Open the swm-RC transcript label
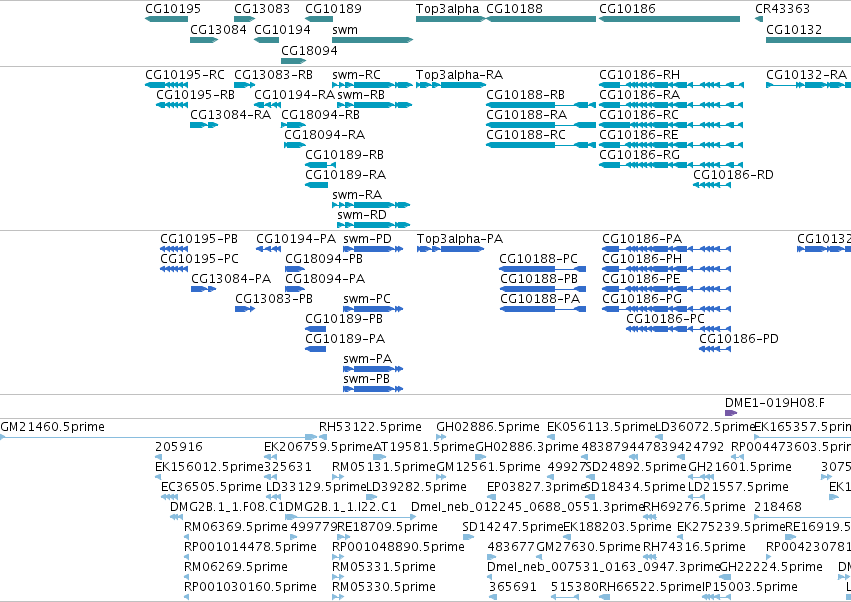Viewport: 851px width, 602px height. 356,74
